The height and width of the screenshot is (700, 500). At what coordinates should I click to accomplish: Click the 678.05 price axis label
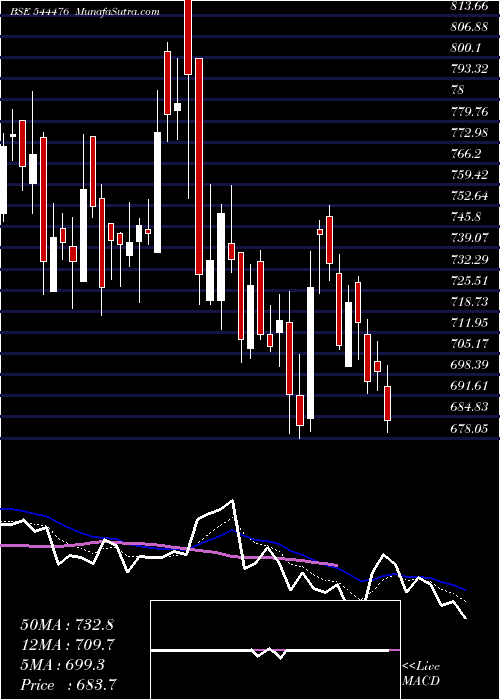click(469, 428)
